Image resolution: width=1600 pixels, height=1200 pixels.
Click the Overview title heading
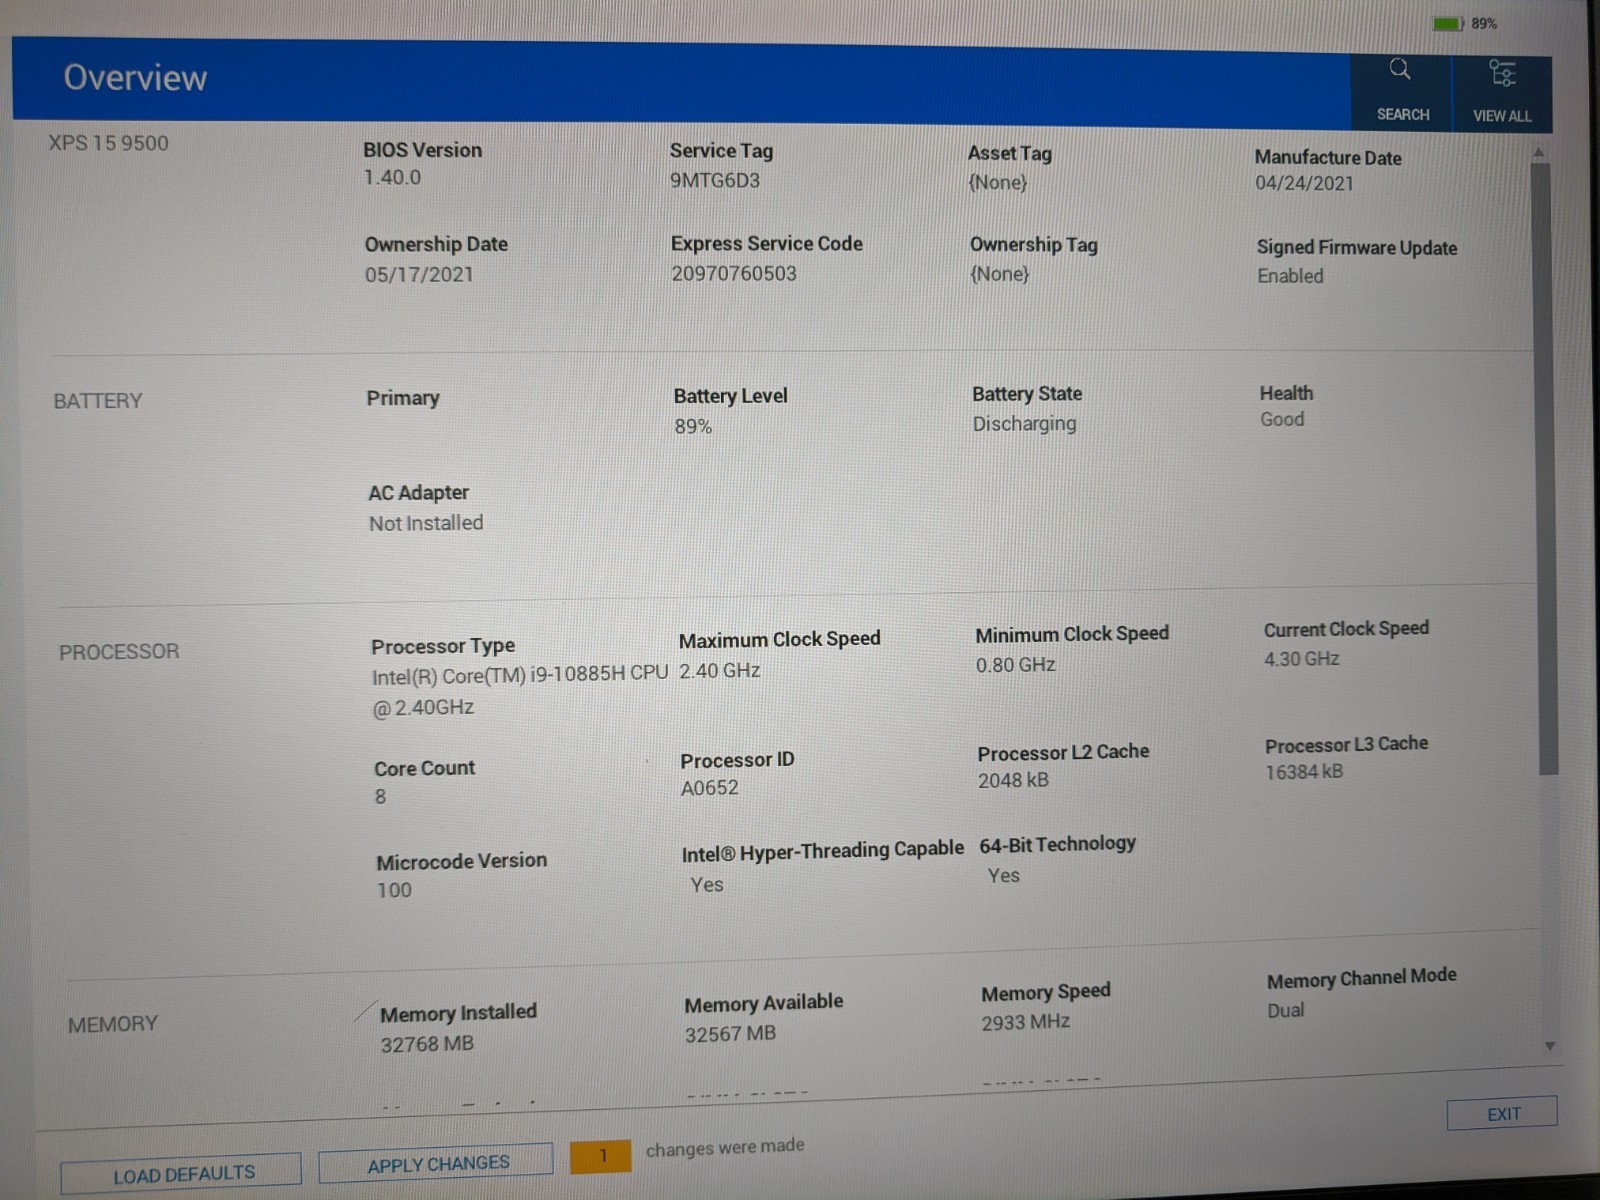pos(135,77)
